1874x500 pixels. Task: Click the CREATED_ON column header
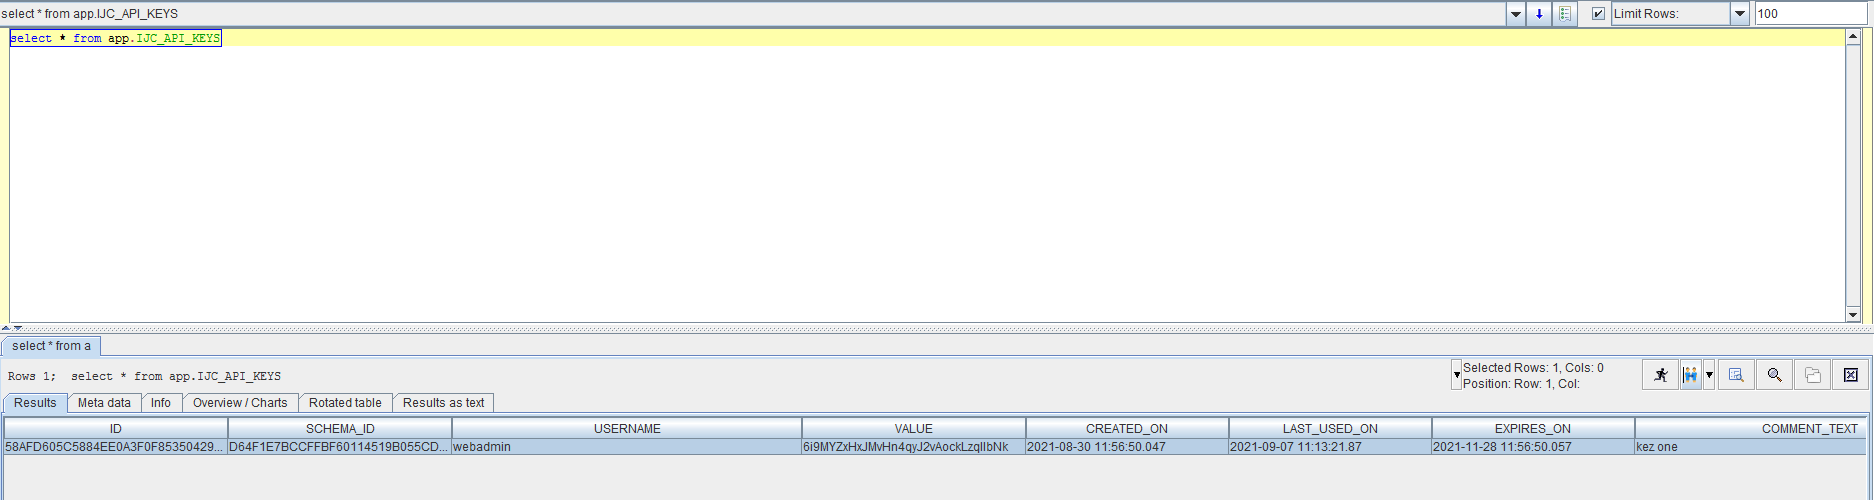coord(1126,429)
